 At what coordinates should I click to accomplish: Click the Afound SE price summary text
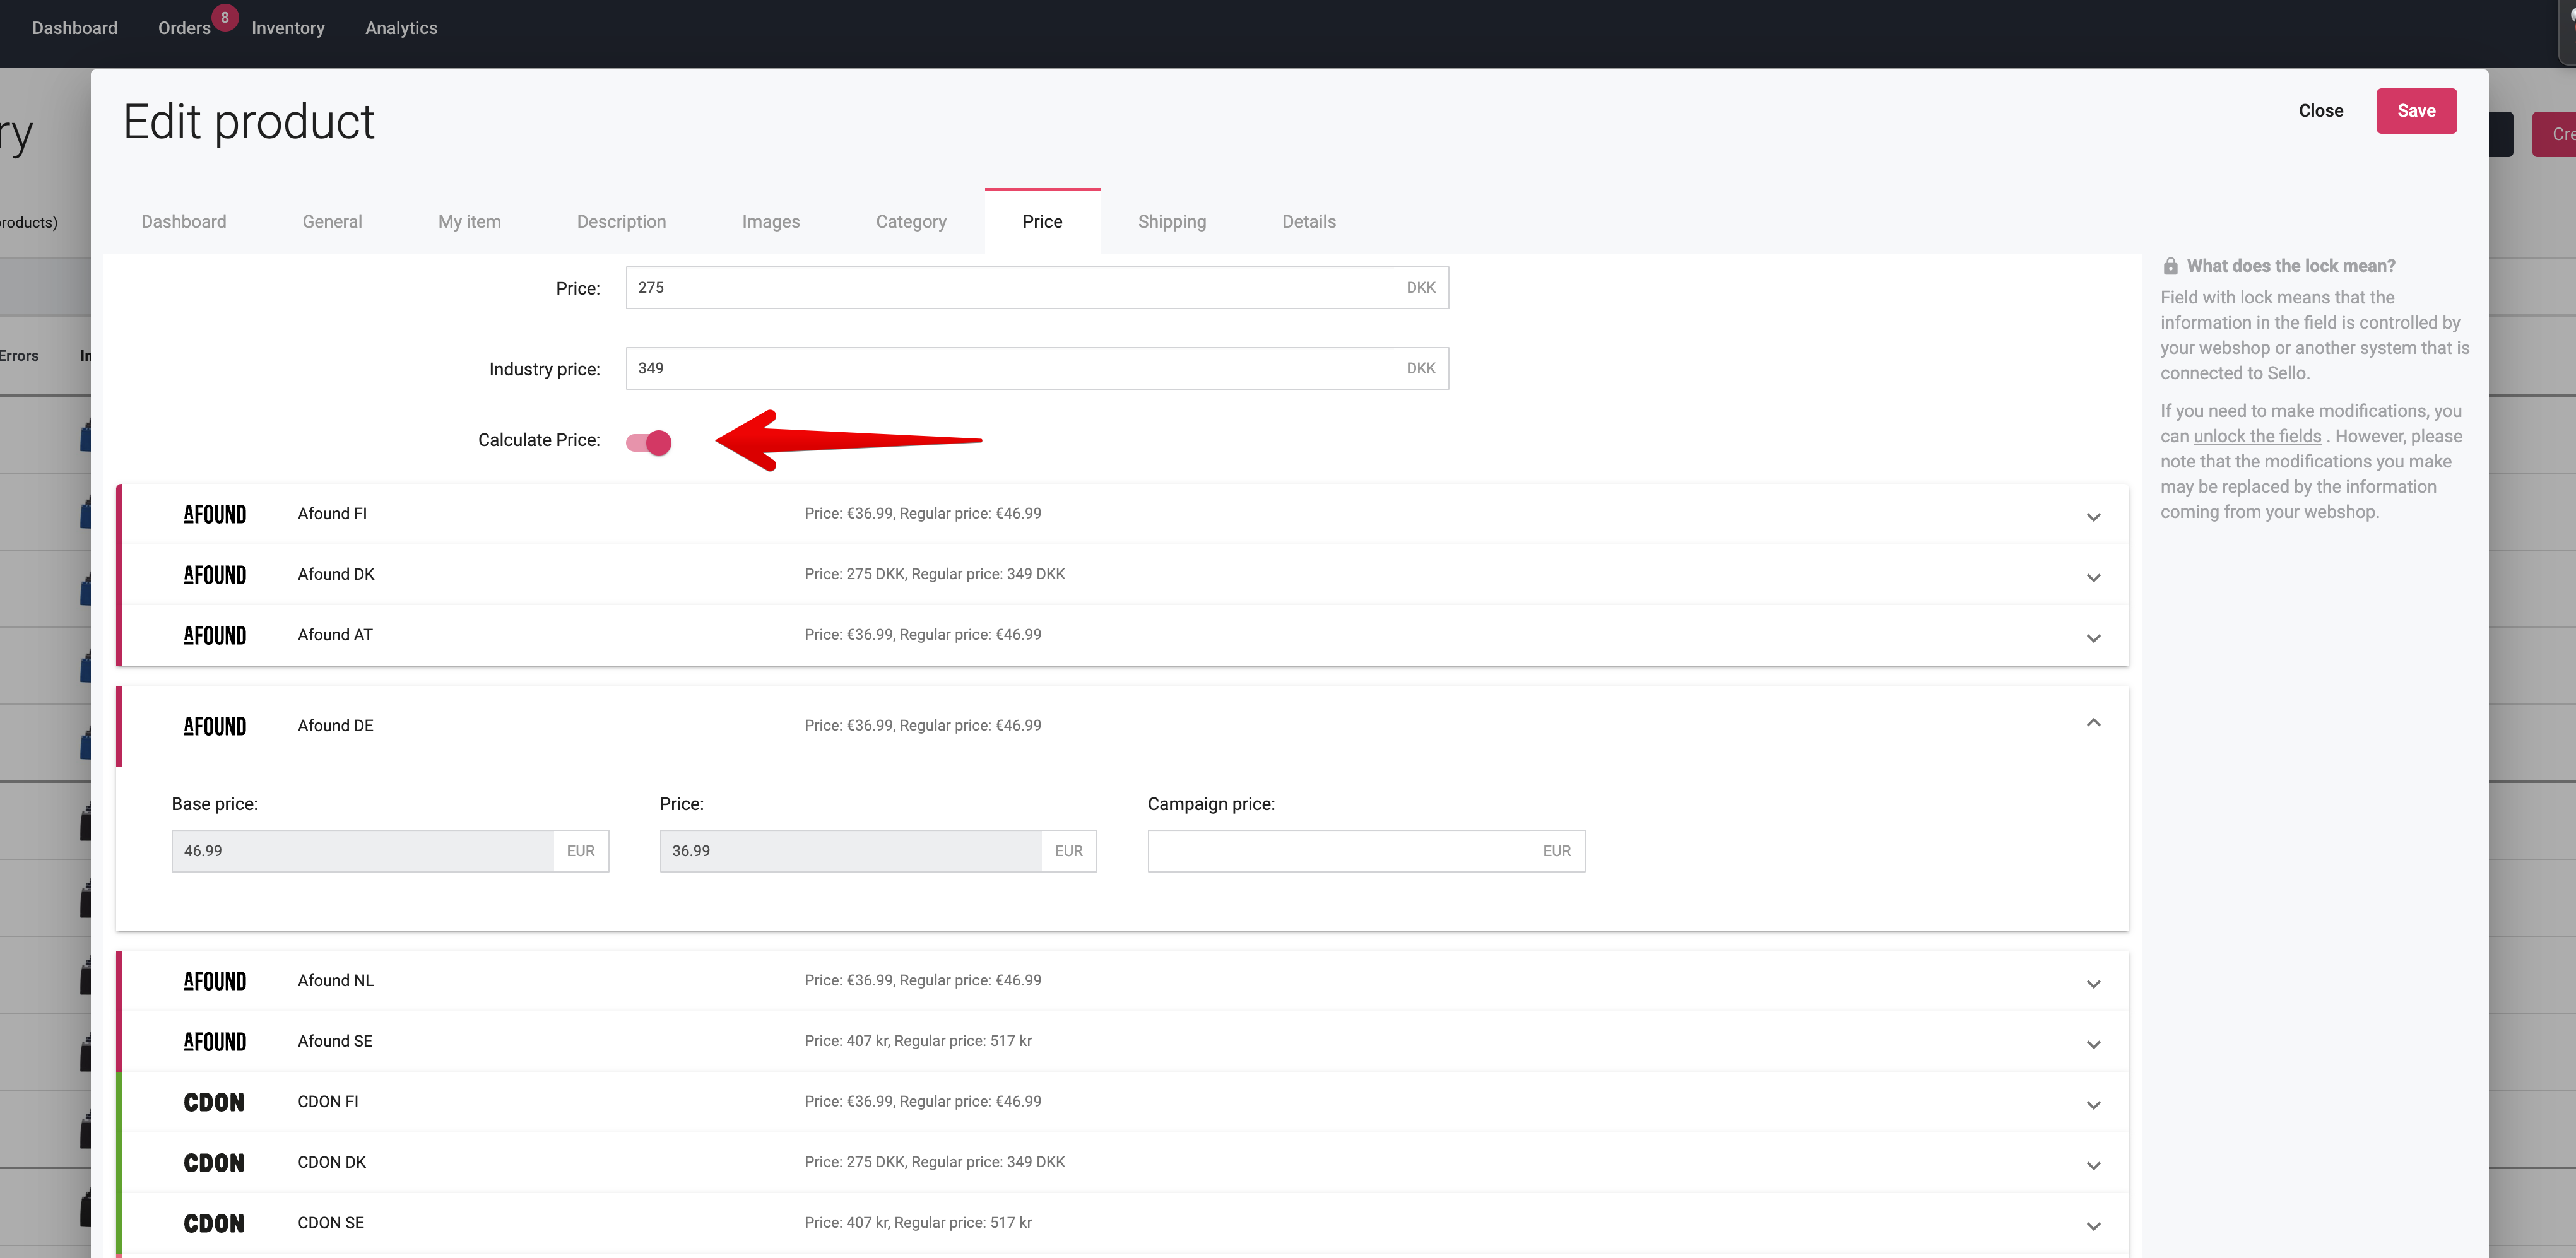coord(917,1041)
